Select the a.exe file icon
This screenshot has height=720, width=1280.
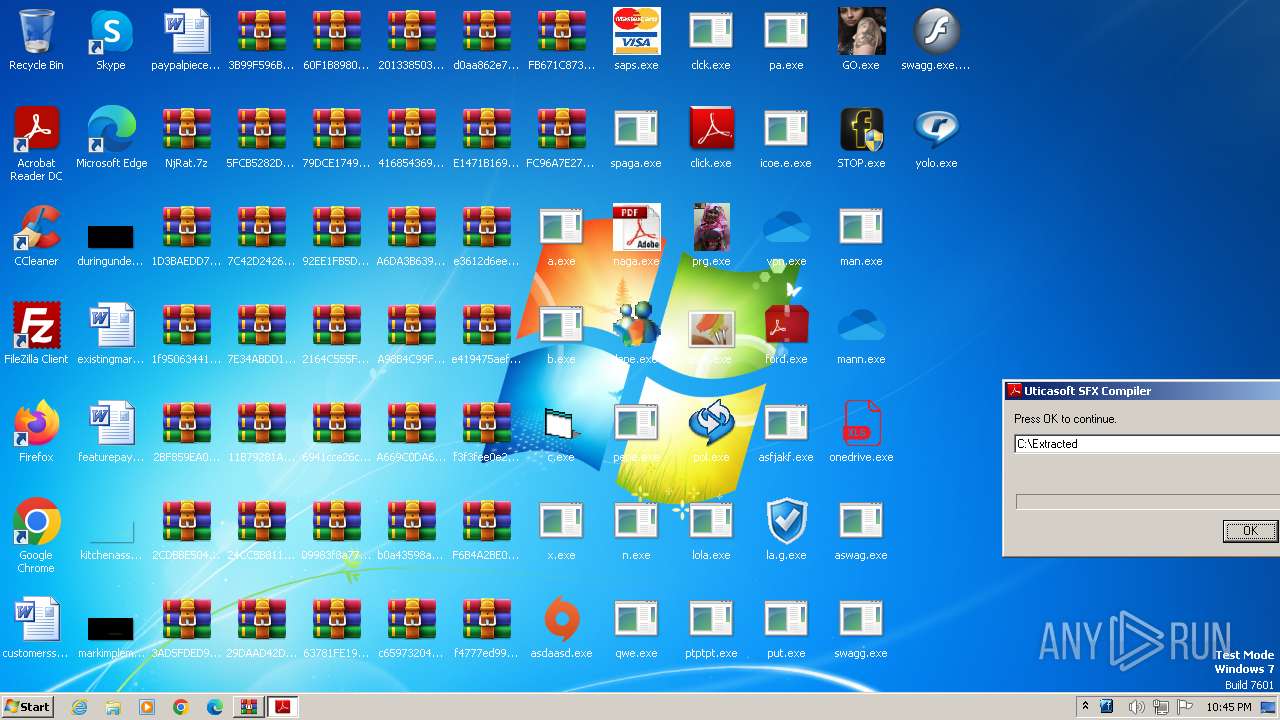[561, 227]
